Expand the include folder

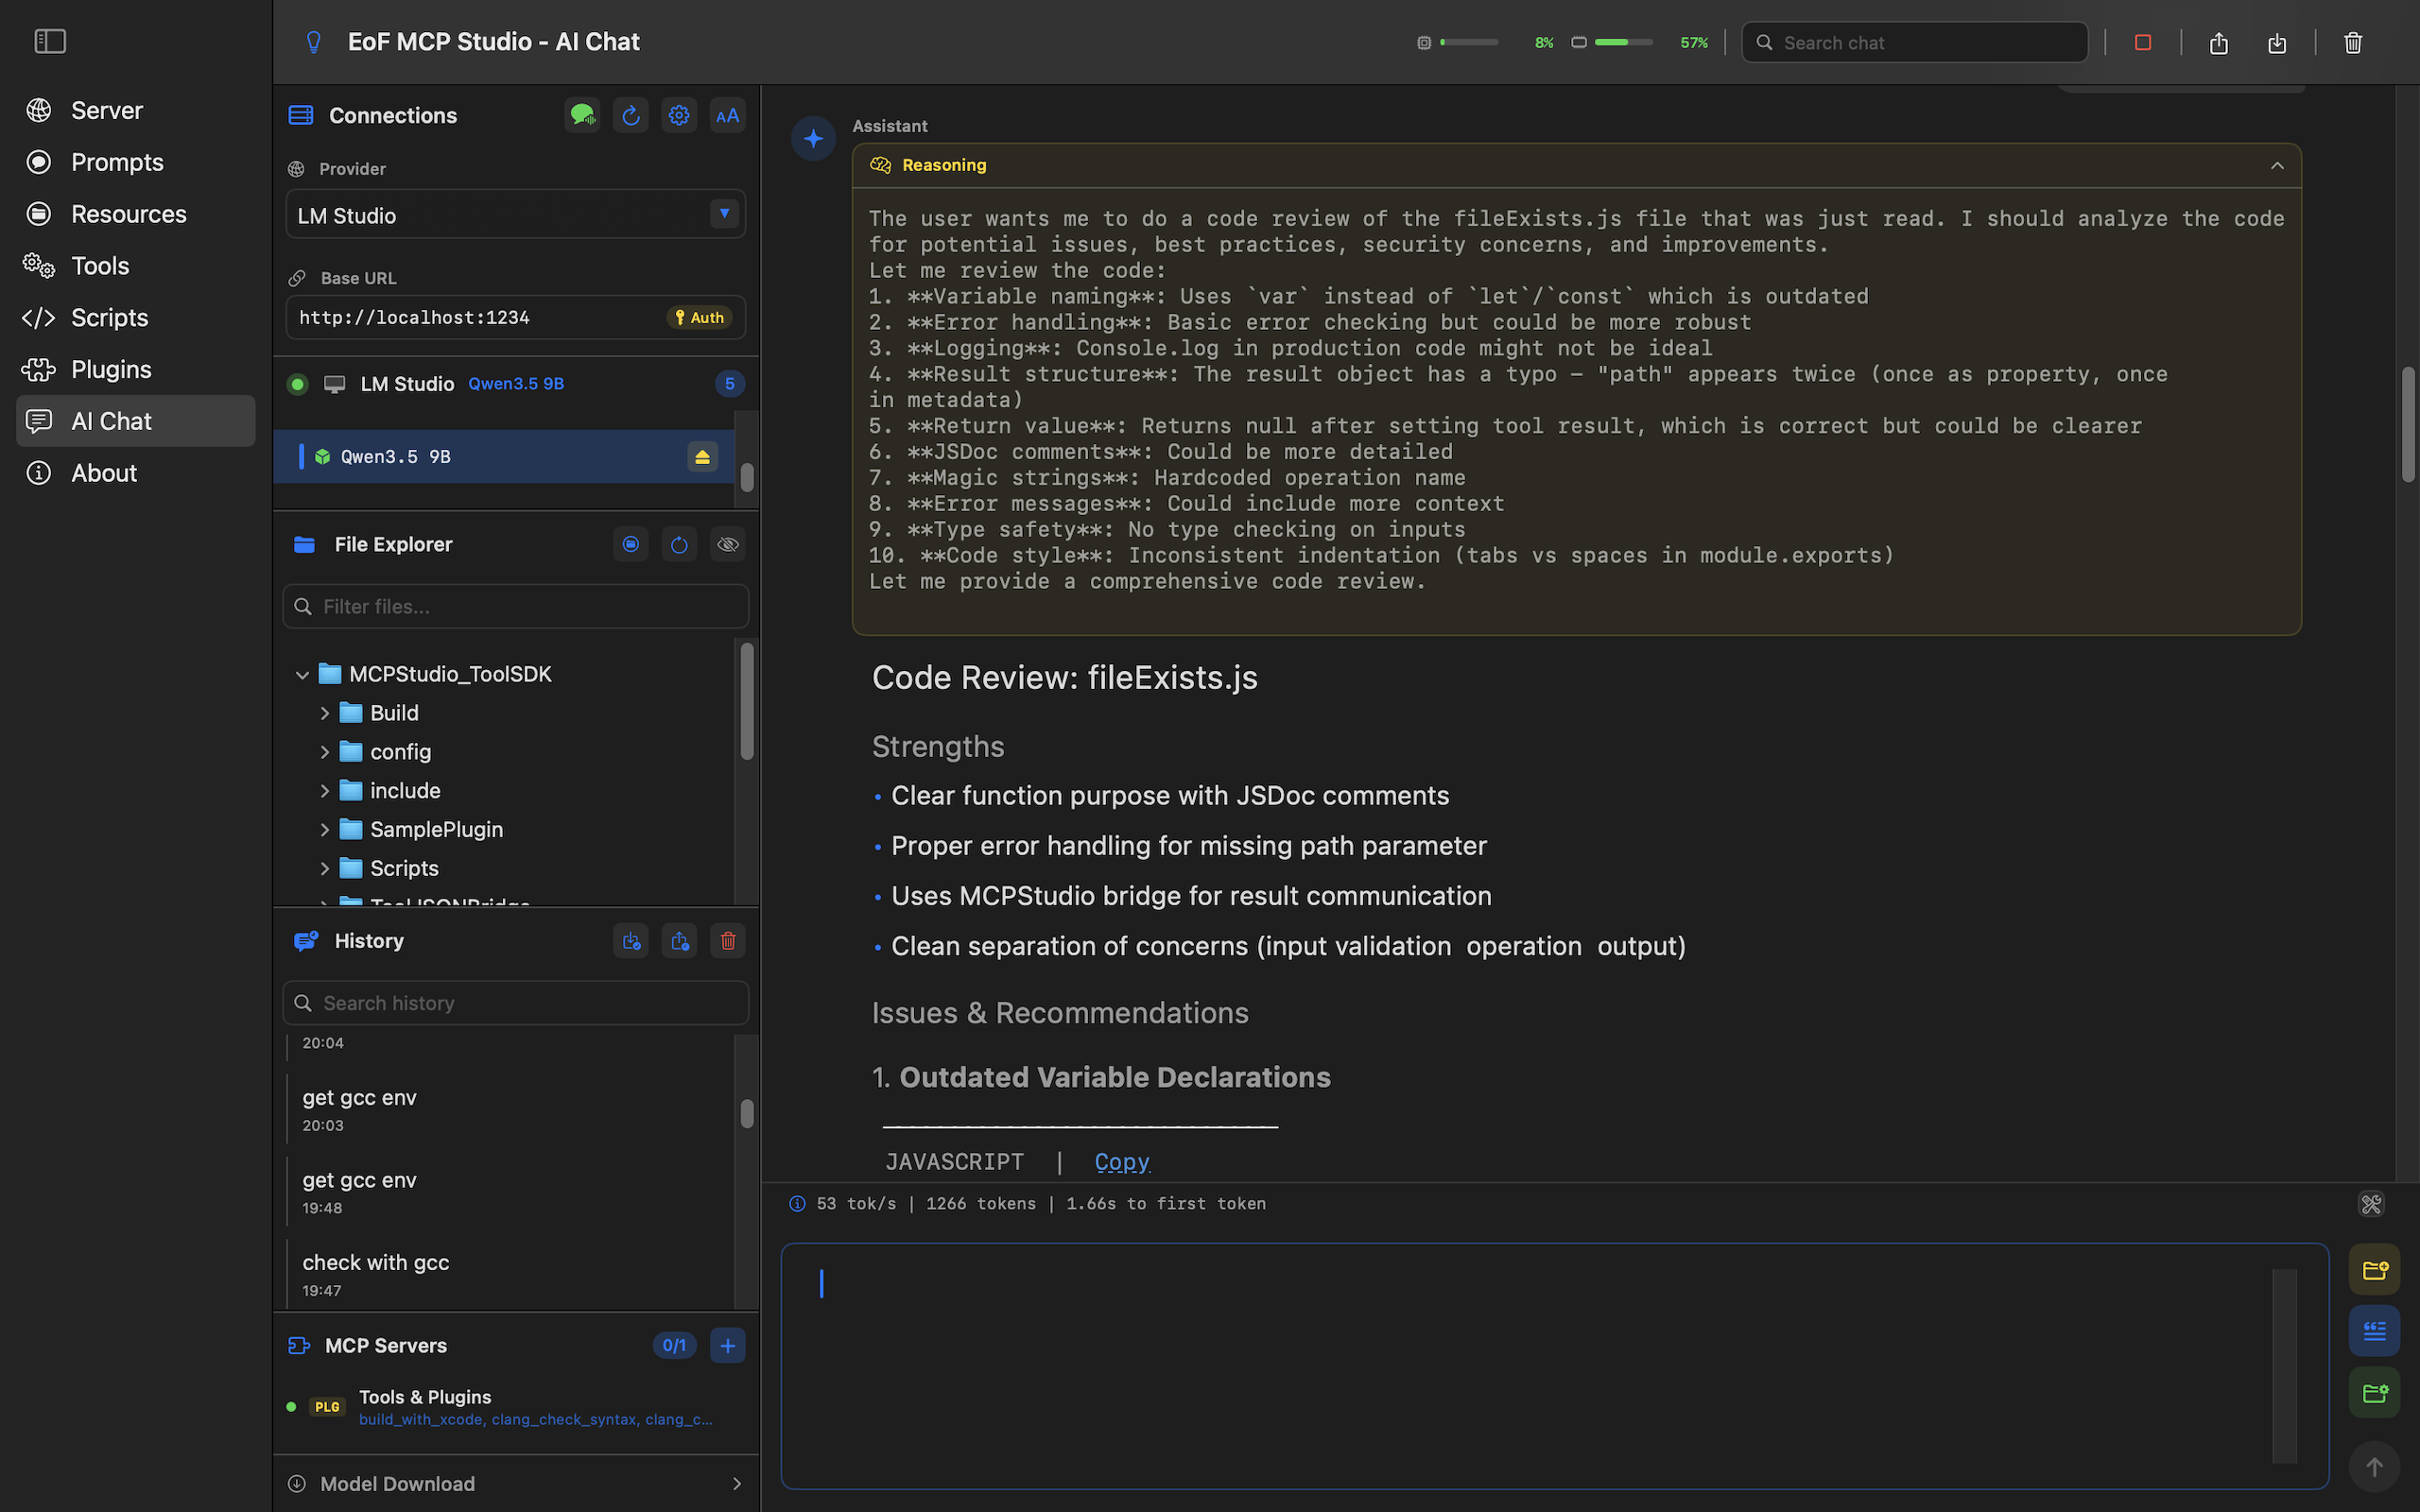pos(324,791)
